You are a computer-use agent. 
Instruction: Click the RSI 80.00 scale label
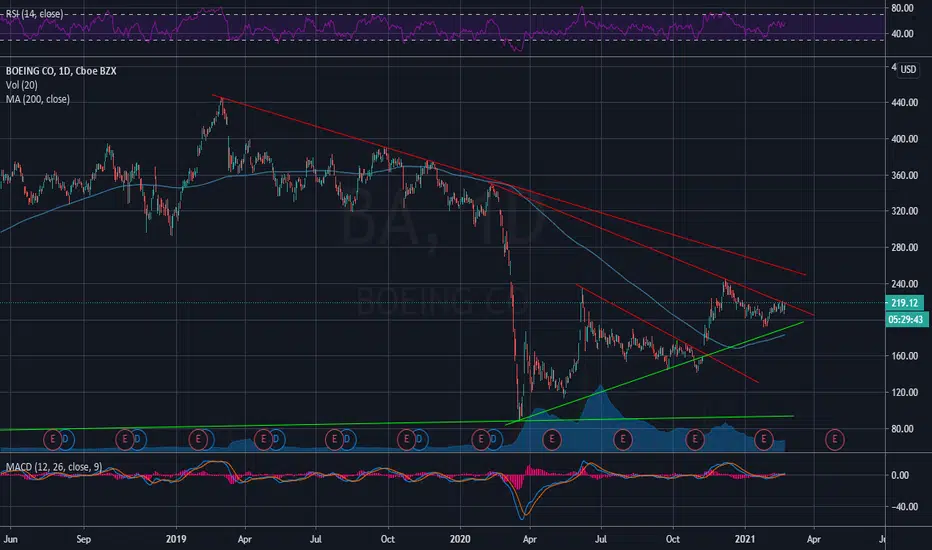click(902, 8)
